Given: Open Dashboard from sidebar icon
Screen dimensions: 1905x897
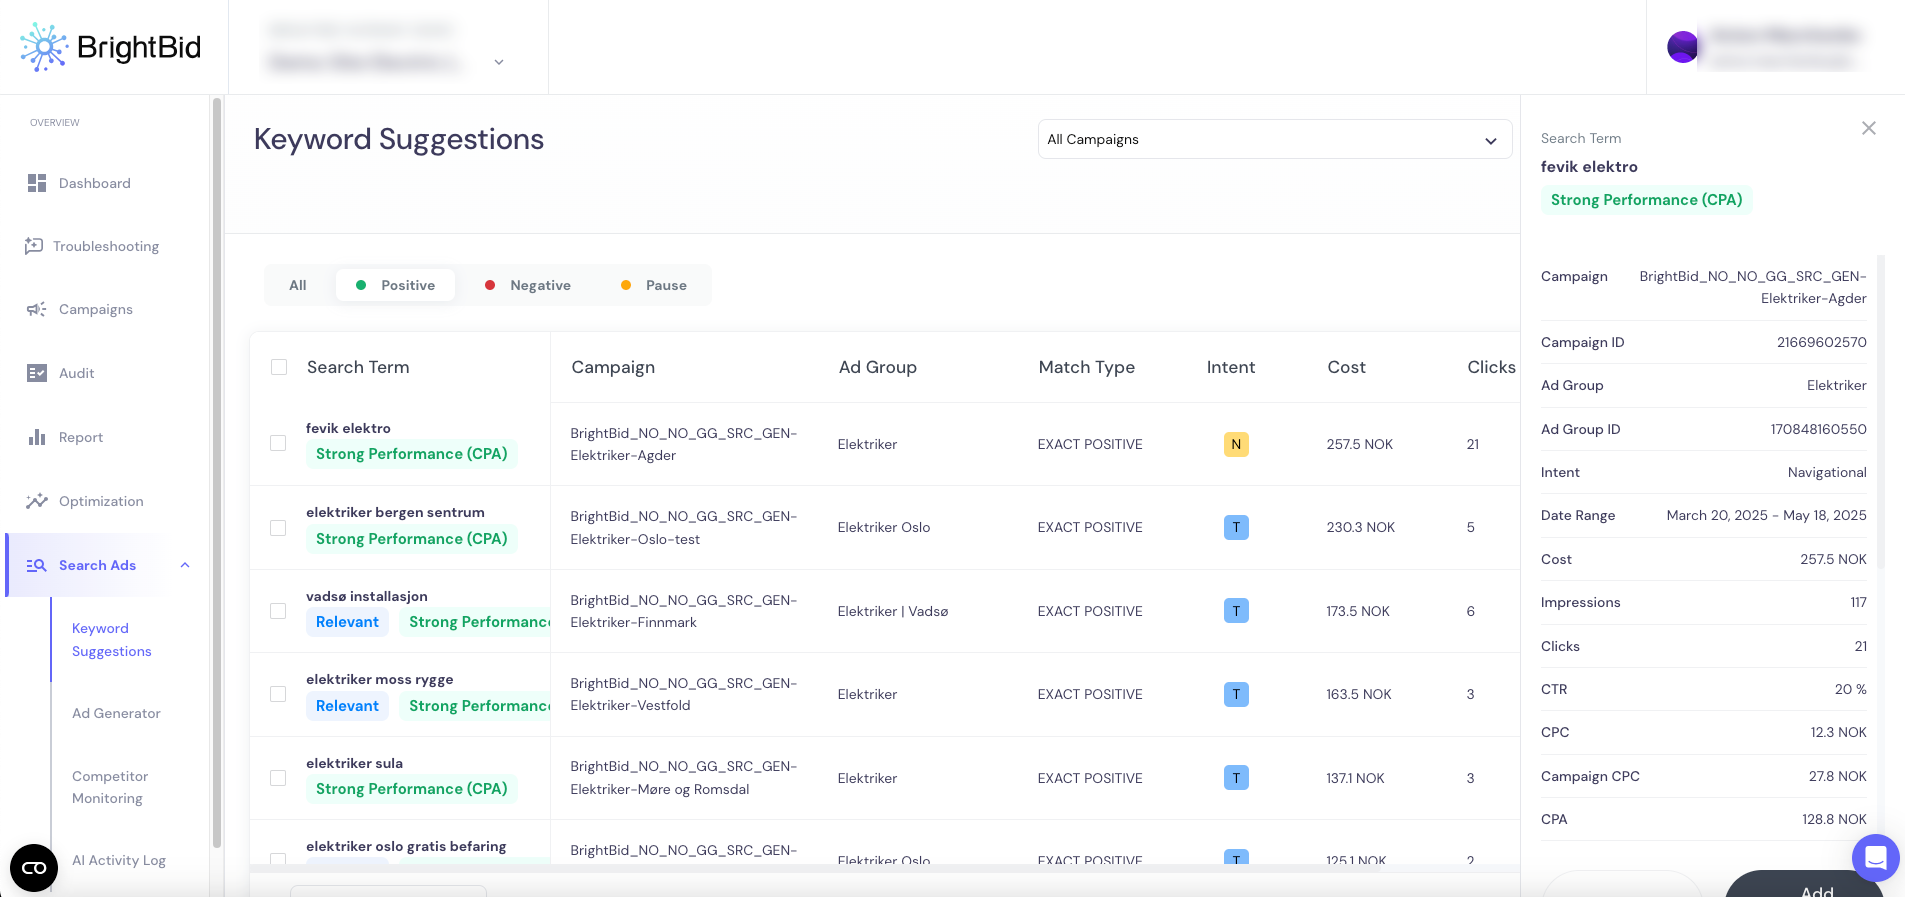Looking at the screenshot, I should [x=37, y=183].
